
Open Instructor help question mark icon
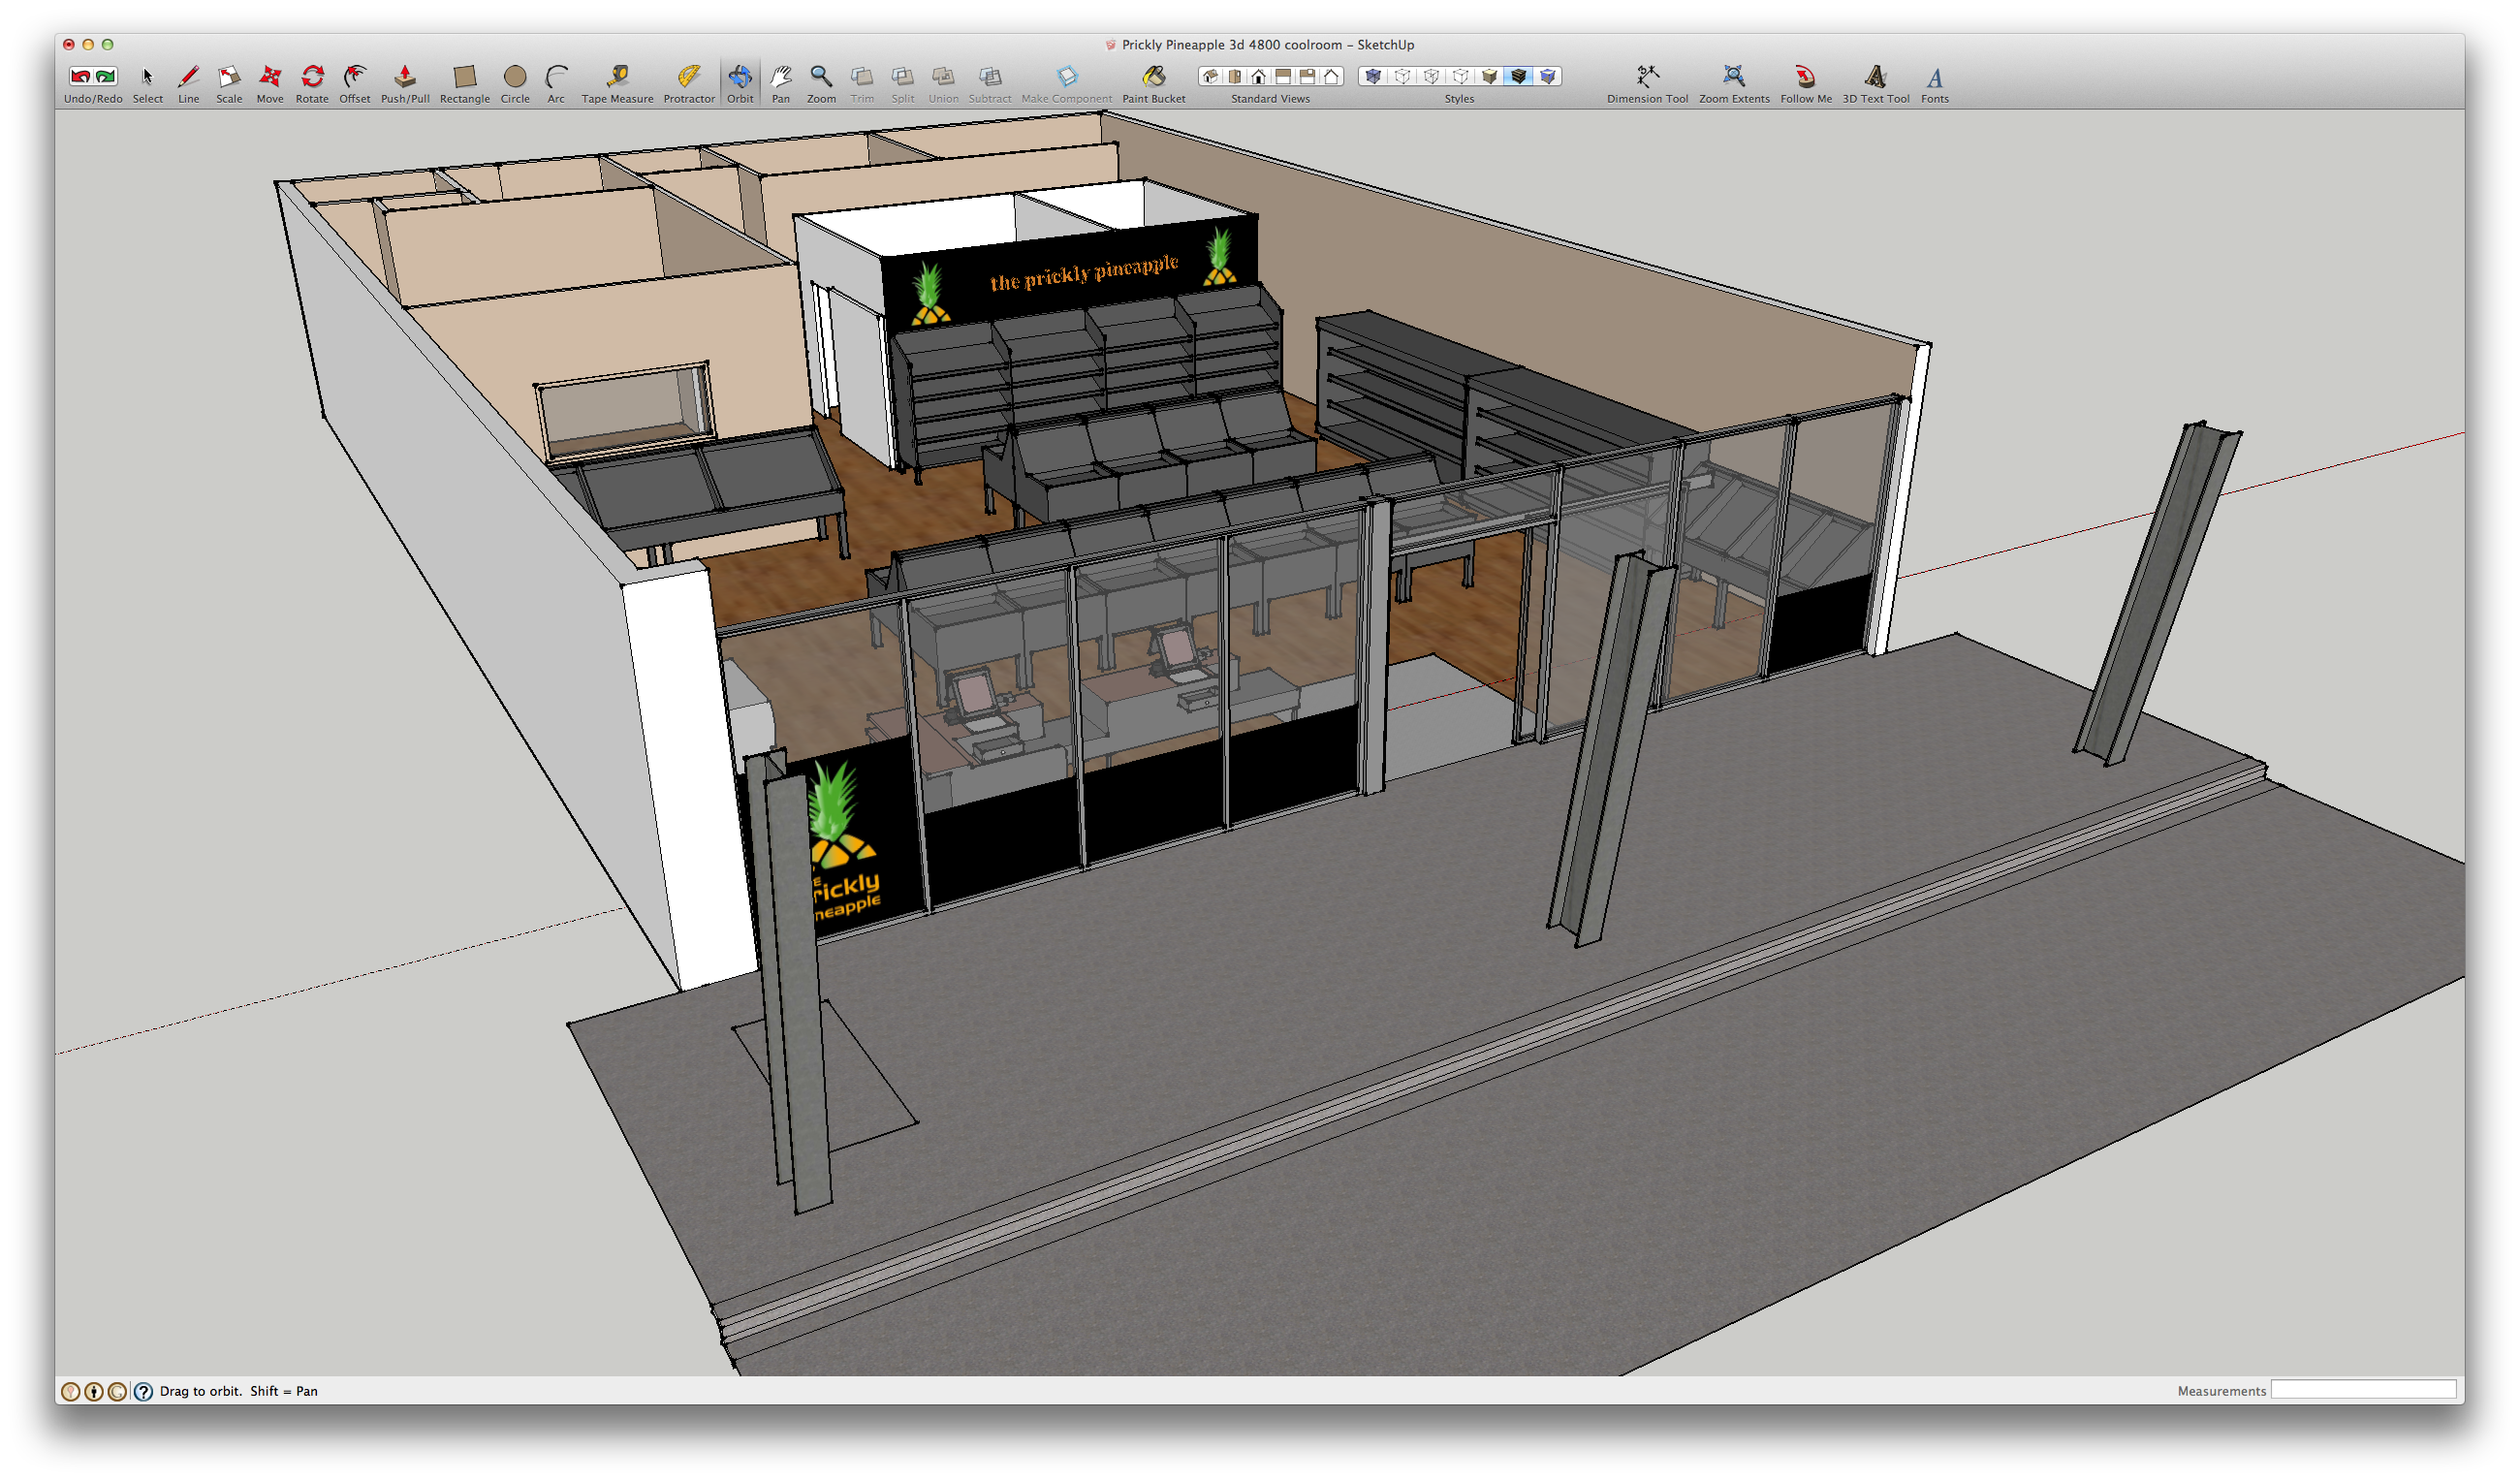143,1391
